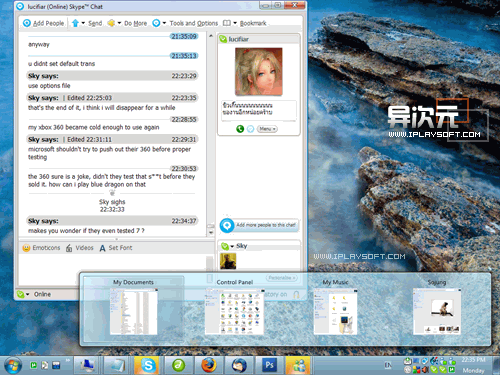
Task: Click the Set Font button
Action: pyautogui.click(x=116, y=248)
